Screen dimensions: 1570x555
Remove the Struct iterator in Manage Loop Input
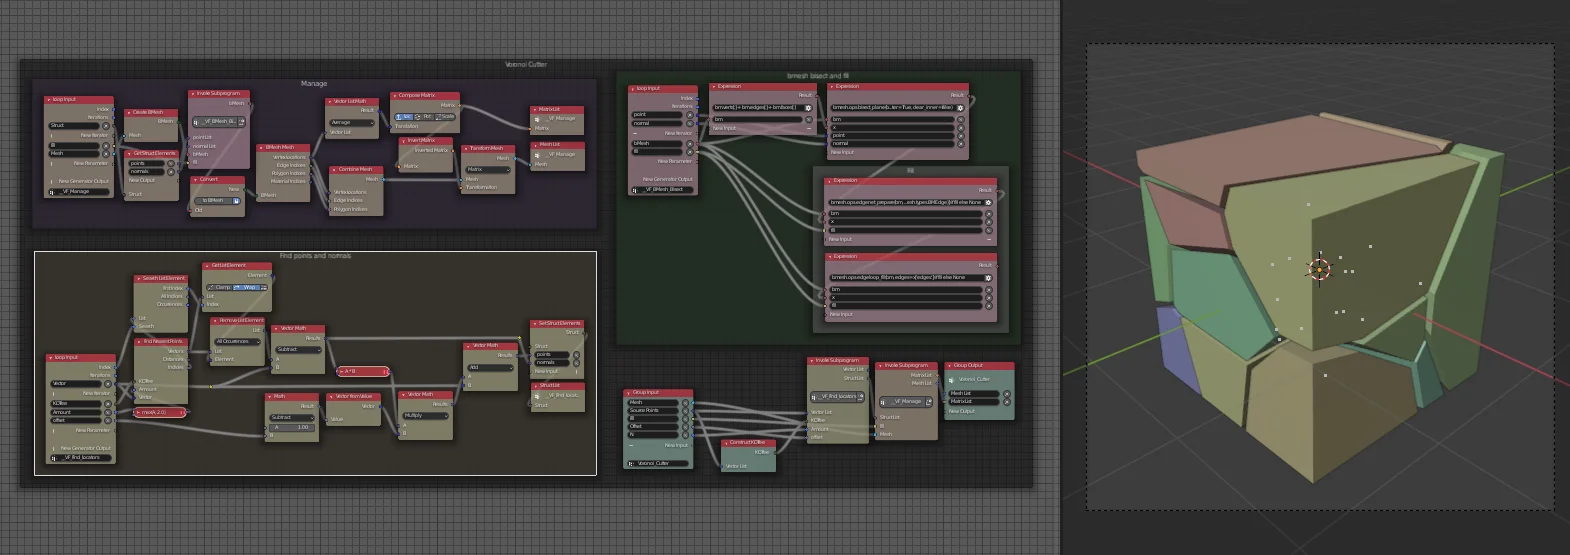click(x=105, y=126)
